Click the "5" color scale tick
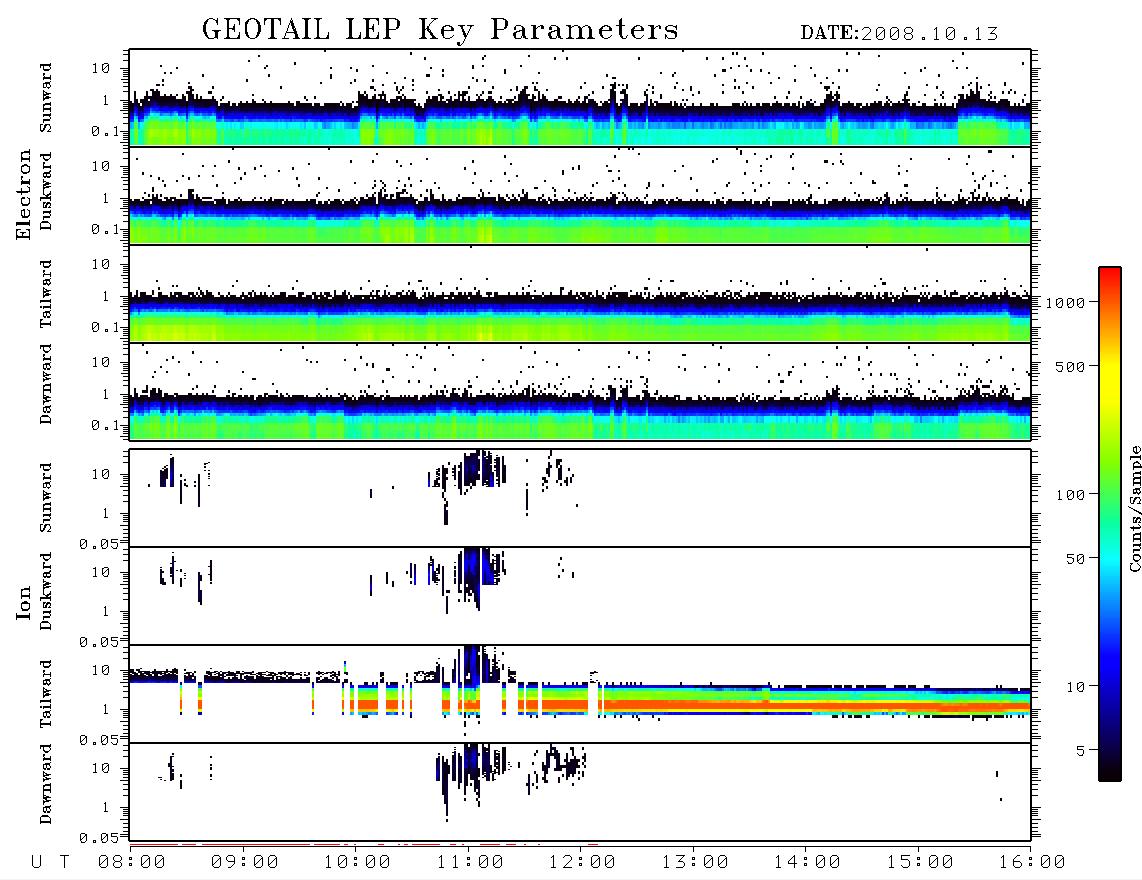Viewport: 1142px width, 880px height. [1081, 751]
